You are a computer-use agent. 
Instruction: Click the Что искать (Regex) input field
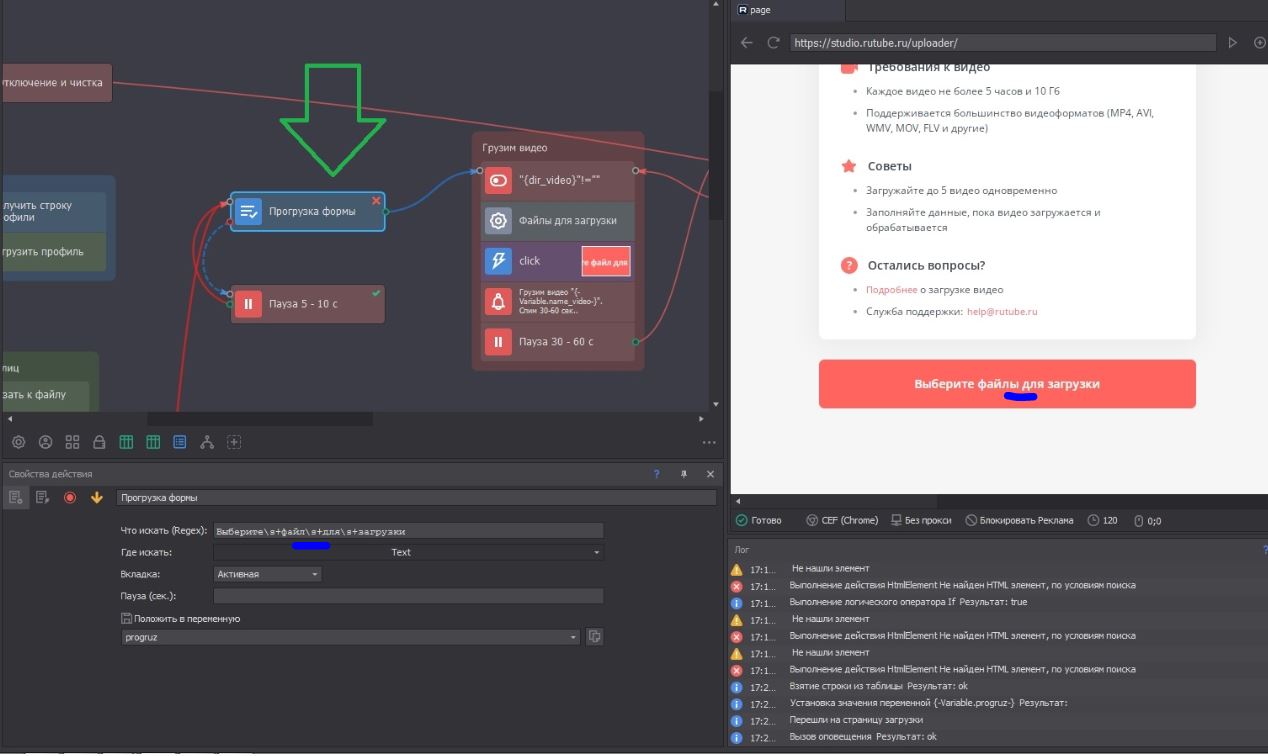[409, 531]
